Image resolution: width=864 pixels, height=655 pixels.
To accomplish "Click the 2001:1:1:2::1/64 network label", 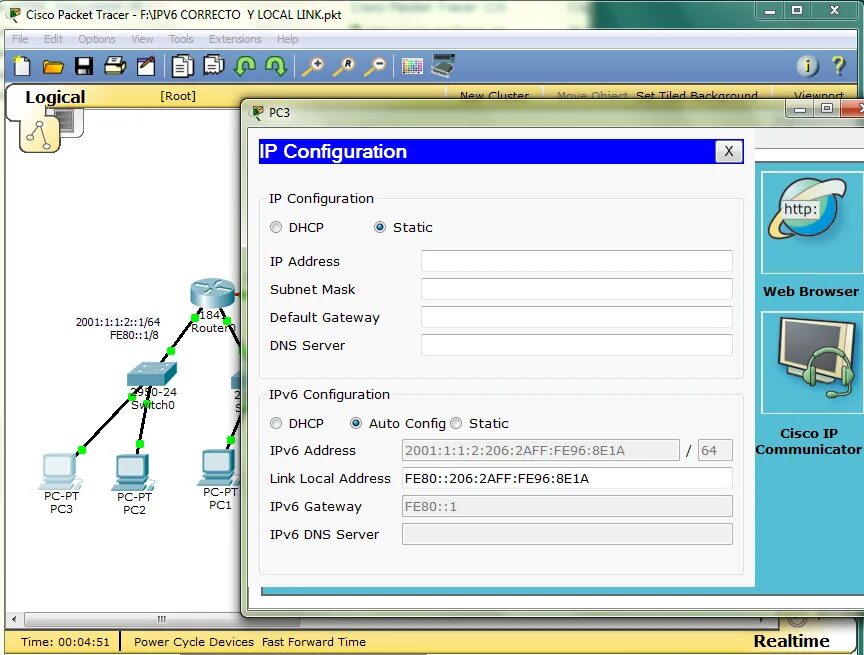I will [x=118, y=322].
